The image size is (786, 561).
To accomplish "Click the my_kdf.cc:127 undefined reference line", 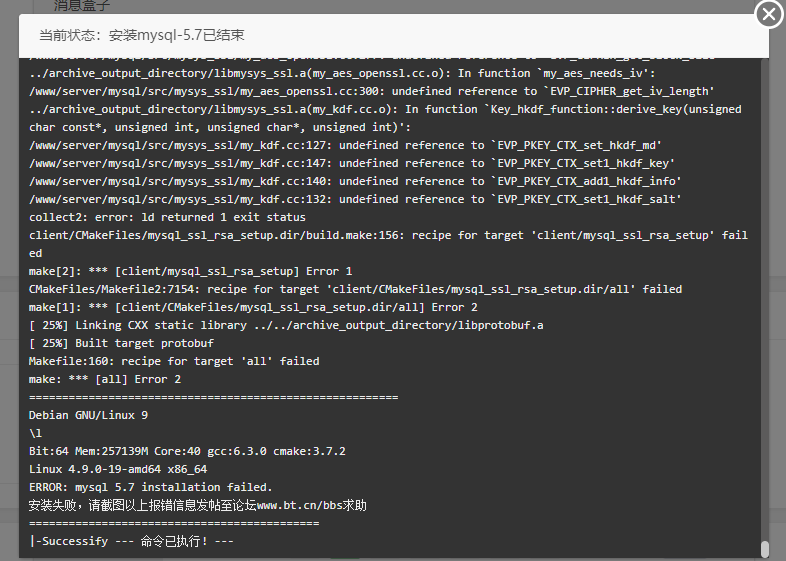I will click(x=345, y=145).
